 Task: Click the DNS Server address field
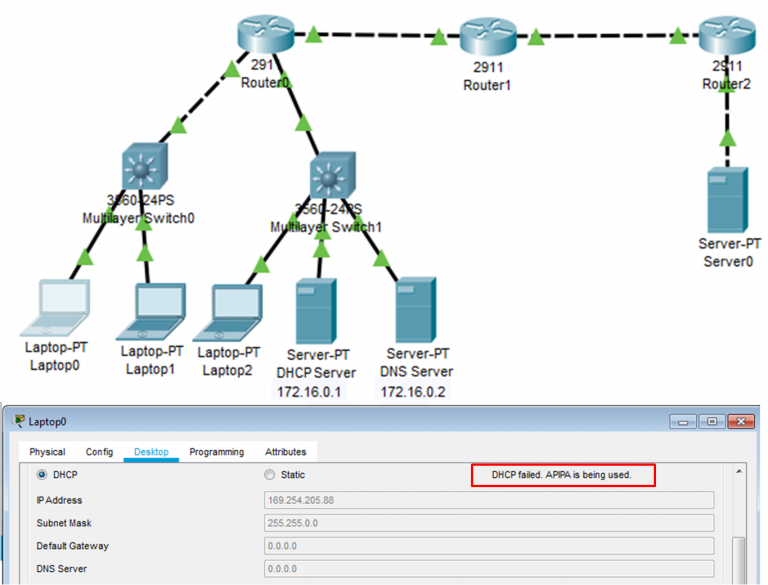tap(489, 568)
